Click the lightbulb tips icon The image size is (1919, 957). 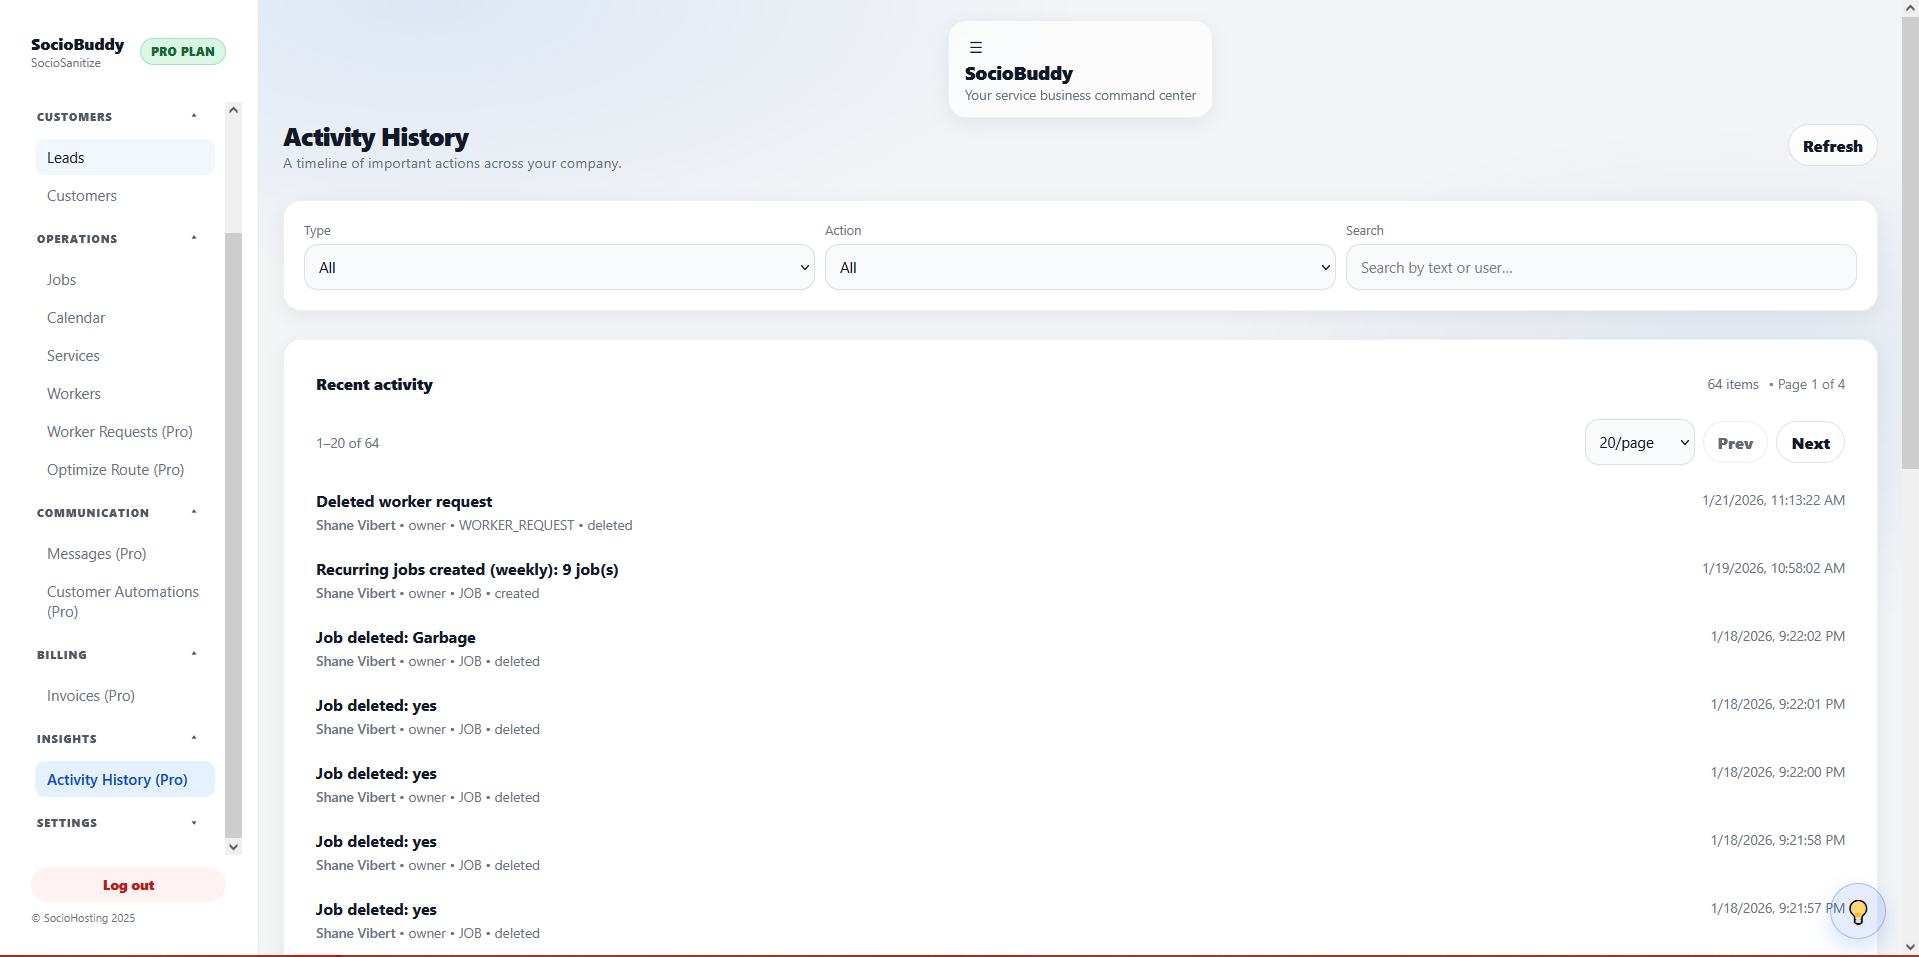coord(1857,910)
